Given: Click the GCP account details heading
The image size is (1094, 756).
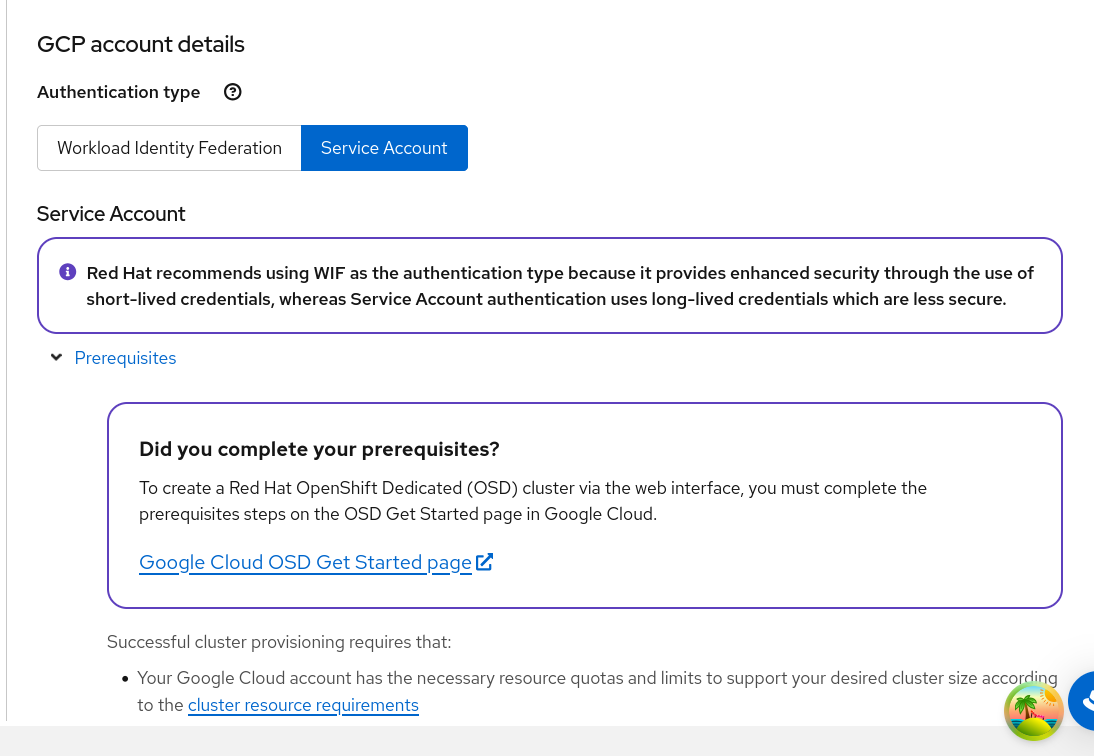Looking at the screenshot, I should [141, 44].
